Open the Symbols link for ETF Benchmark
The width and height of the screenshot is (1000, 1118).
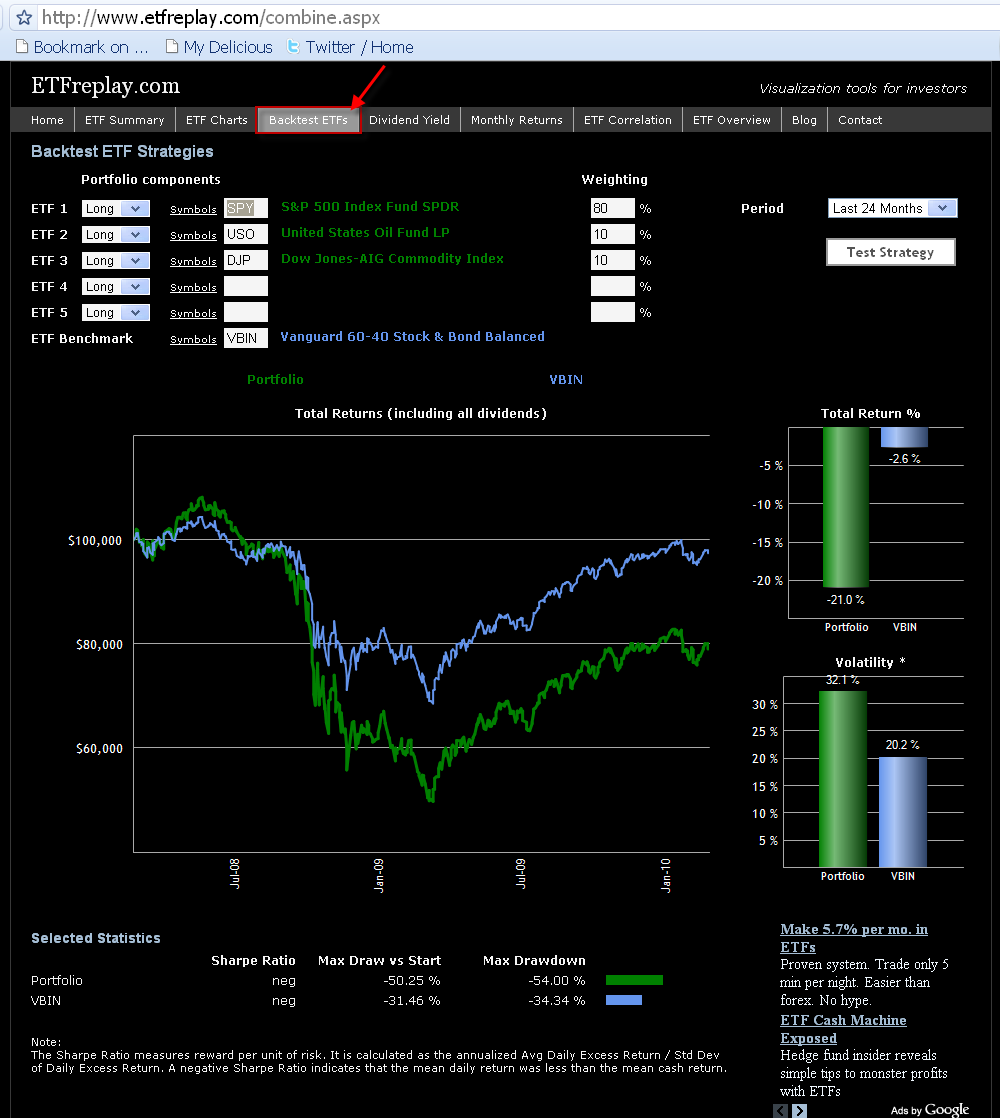193,339
